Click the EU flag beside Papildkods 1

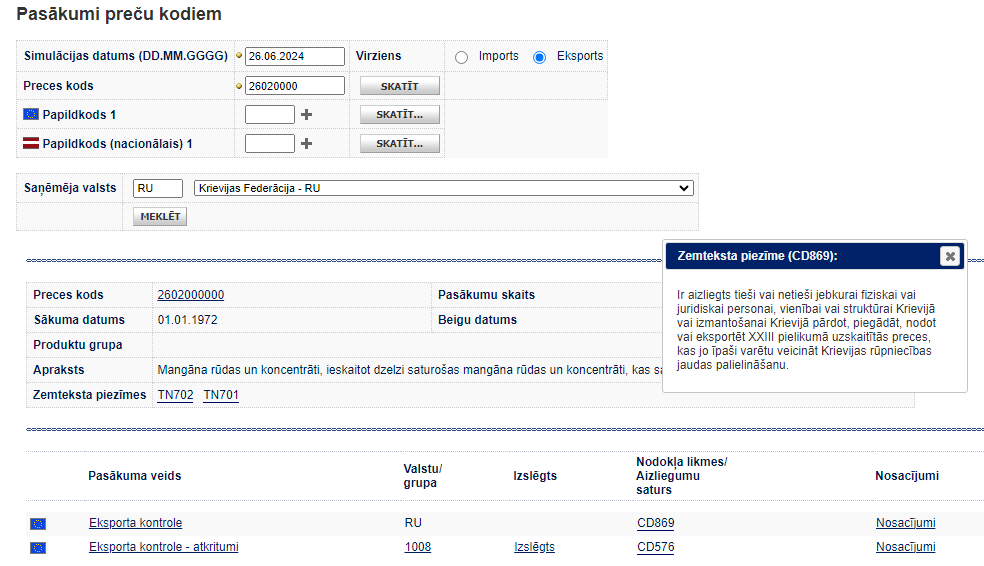pos(31,114)
